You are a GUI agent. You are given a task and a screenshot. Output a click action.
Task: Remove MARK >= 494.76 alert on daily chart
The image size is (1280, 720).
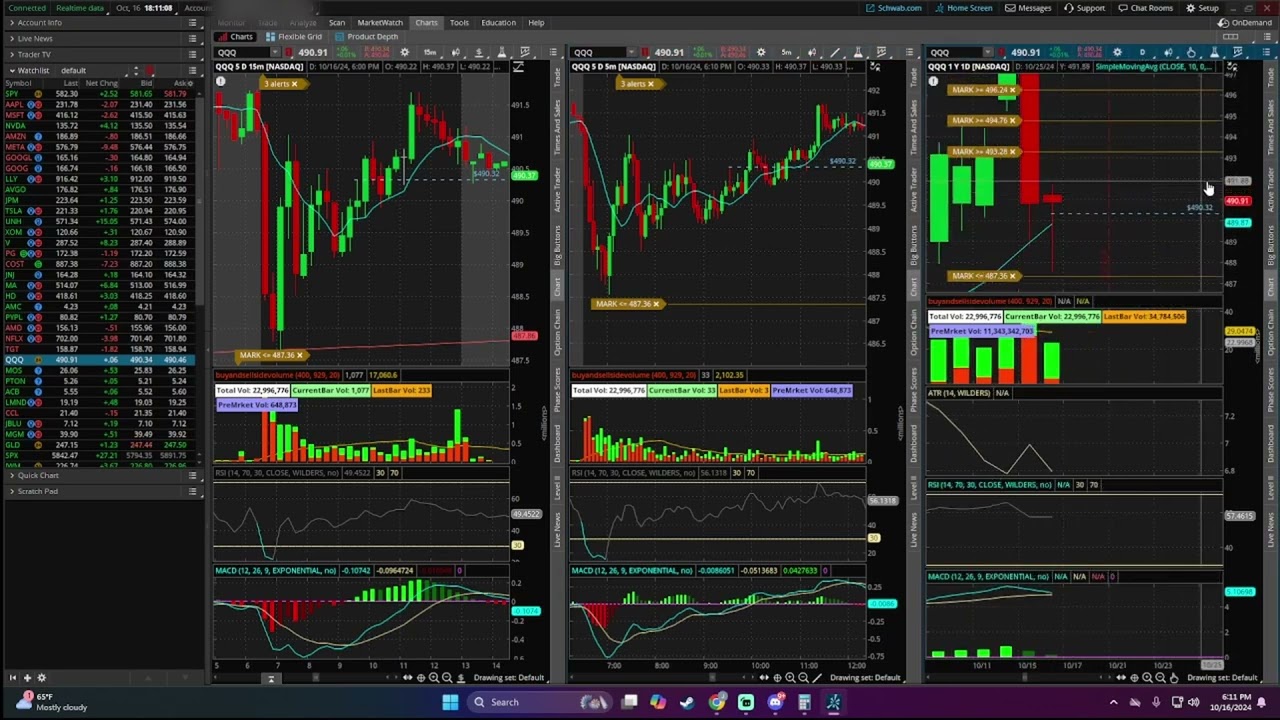[1011, 121]
